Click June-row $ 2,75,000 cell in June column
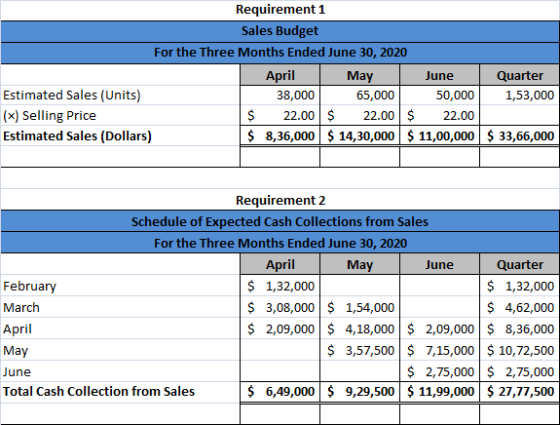The image size is (560, 425). tap(439, 372)
